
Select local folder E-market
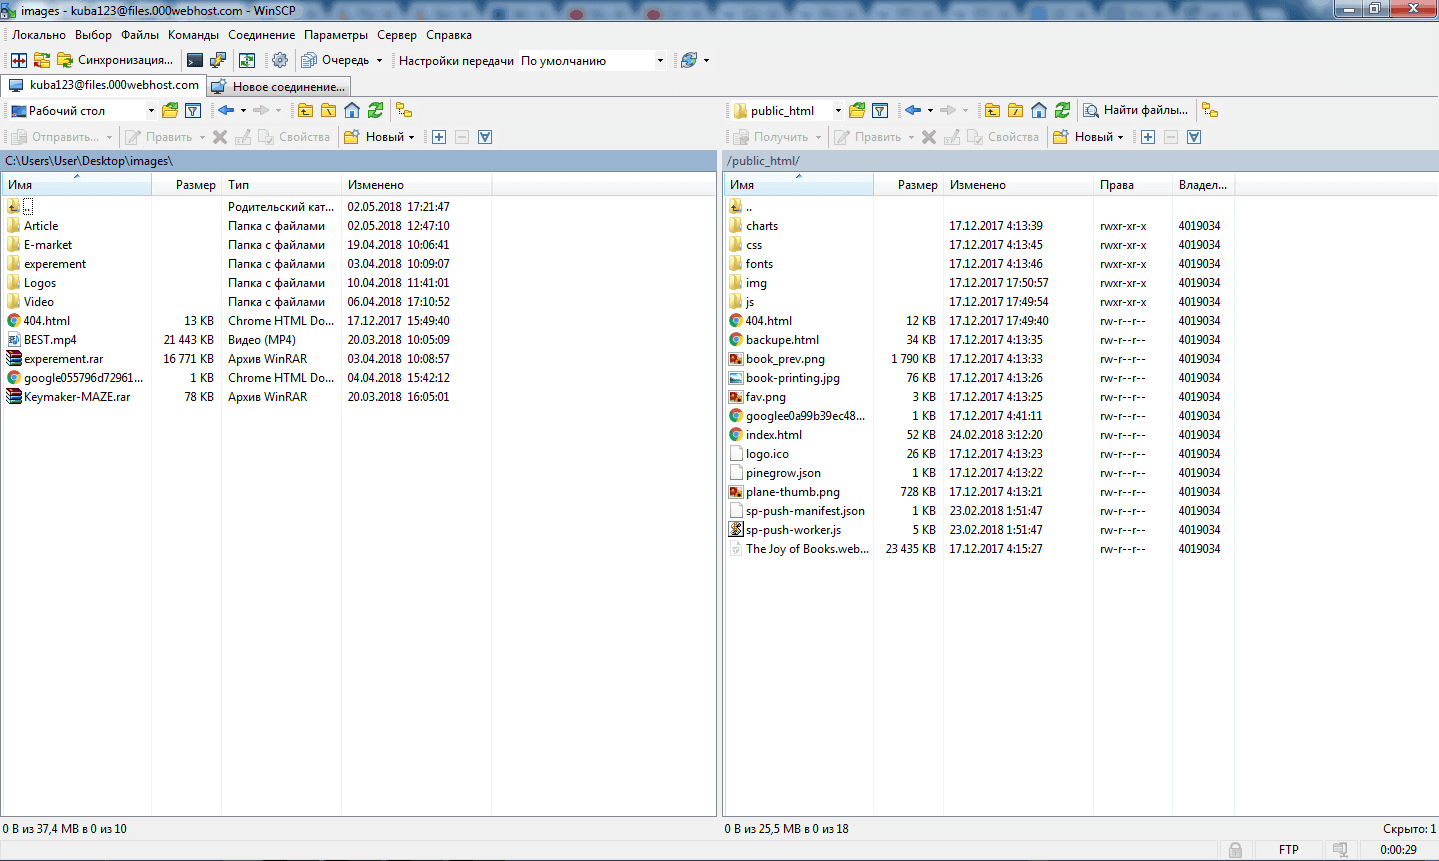point(48,245)
